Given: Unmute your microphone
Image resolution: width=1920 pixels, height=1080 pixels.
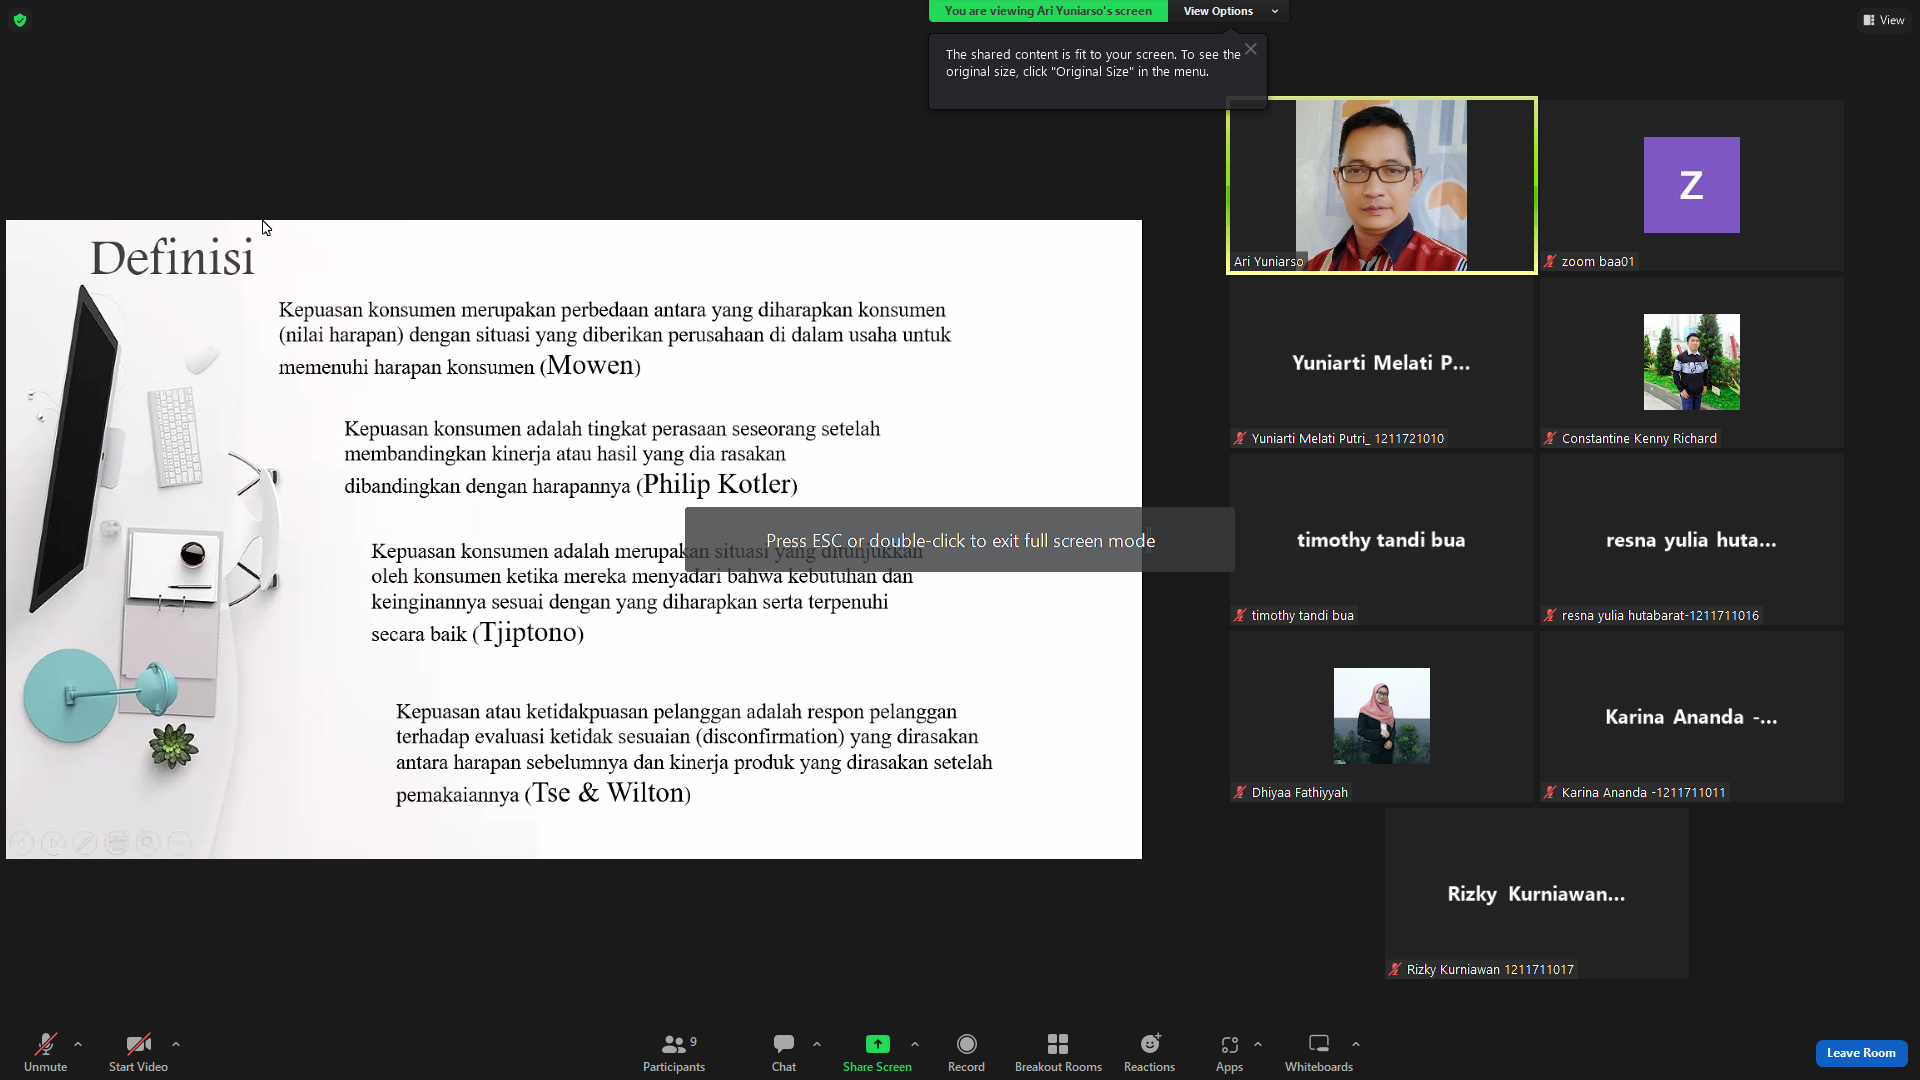Looking at the screenshot, I should (x=45, y=1052).
